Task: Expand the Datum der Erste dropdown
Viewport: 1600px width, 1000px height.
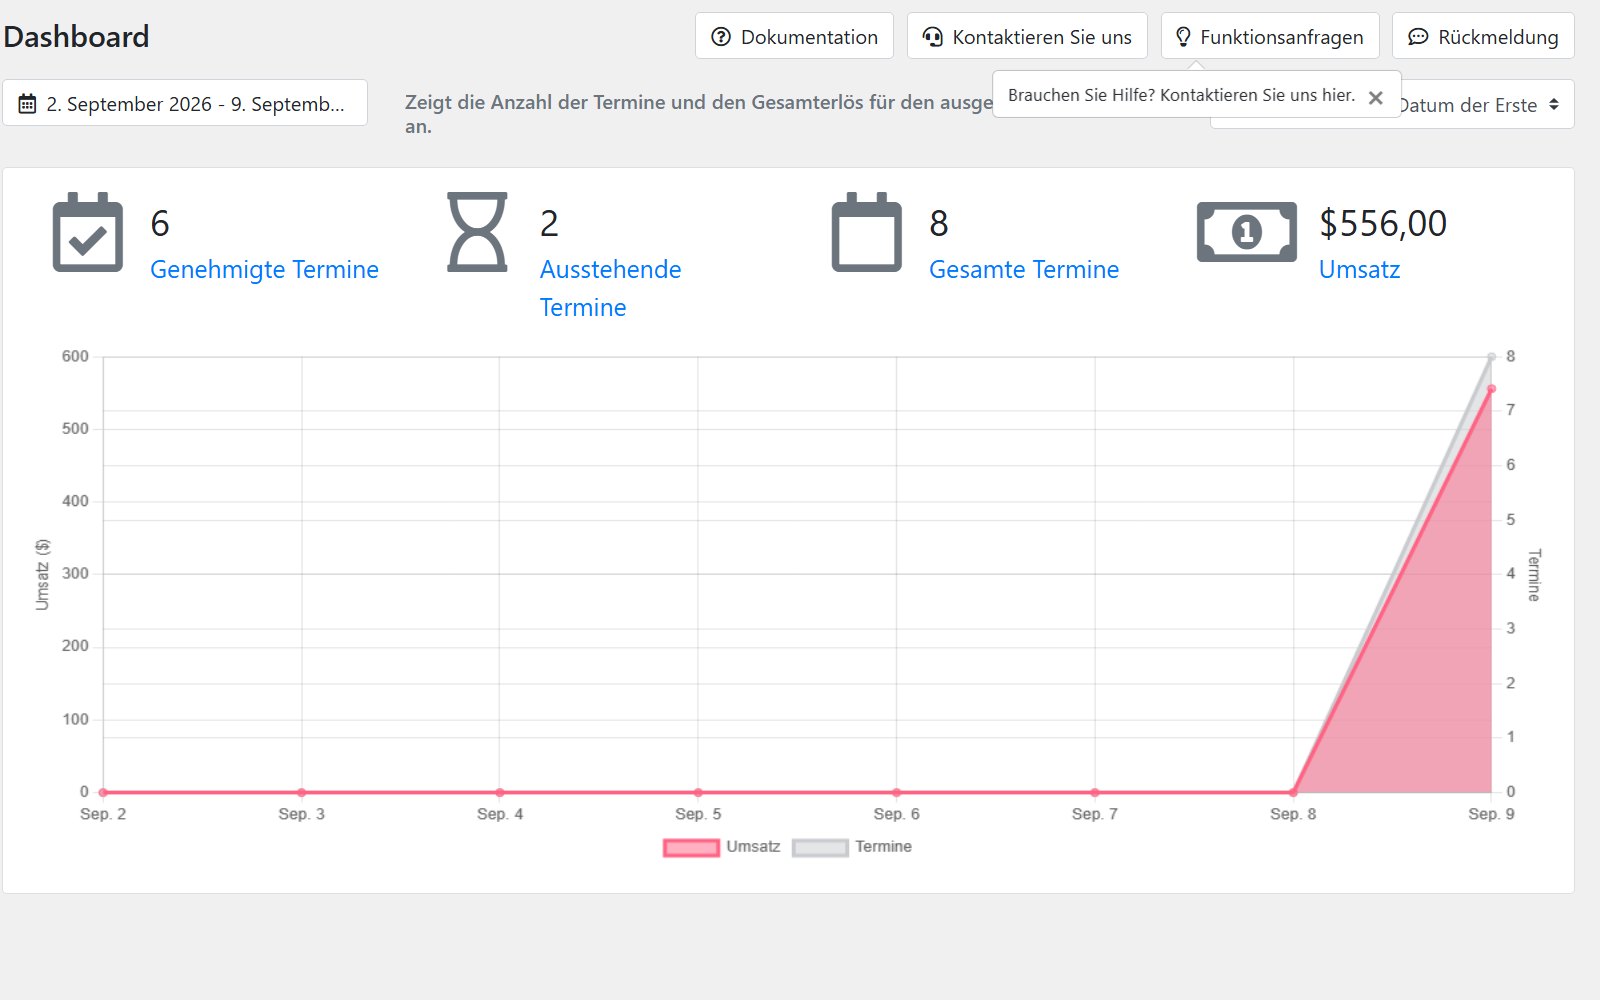Action: point(1480,104)
